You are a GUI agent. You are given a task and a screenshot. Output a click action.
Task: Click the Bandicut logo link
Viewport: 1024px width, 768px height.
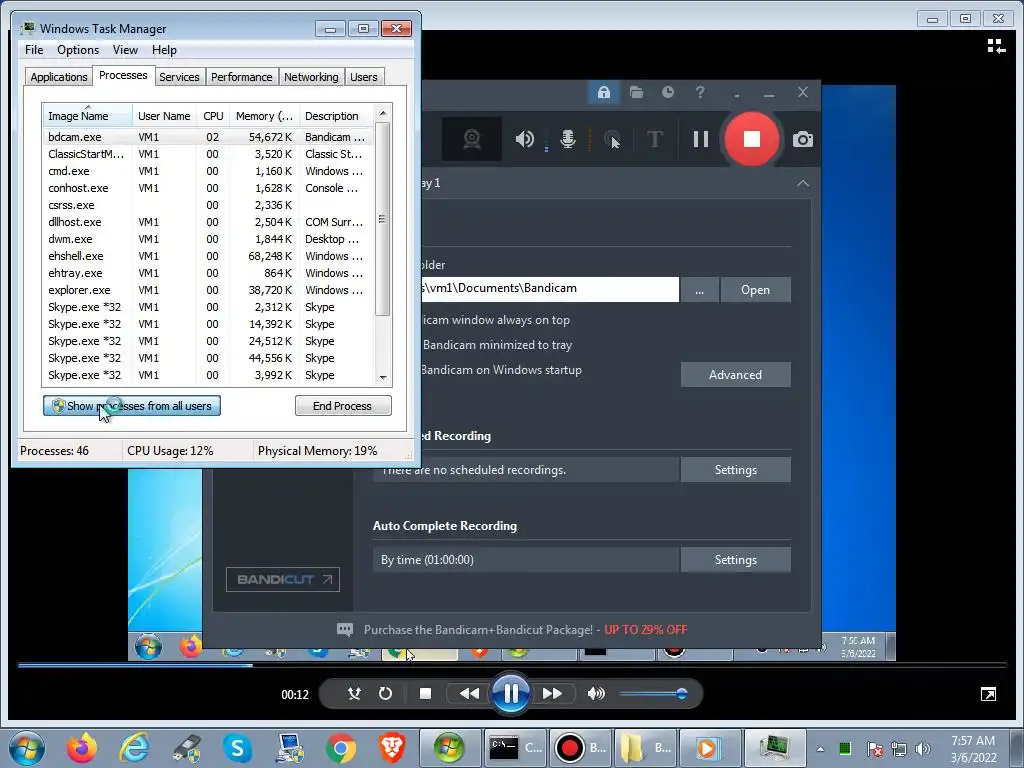point(283,579)
